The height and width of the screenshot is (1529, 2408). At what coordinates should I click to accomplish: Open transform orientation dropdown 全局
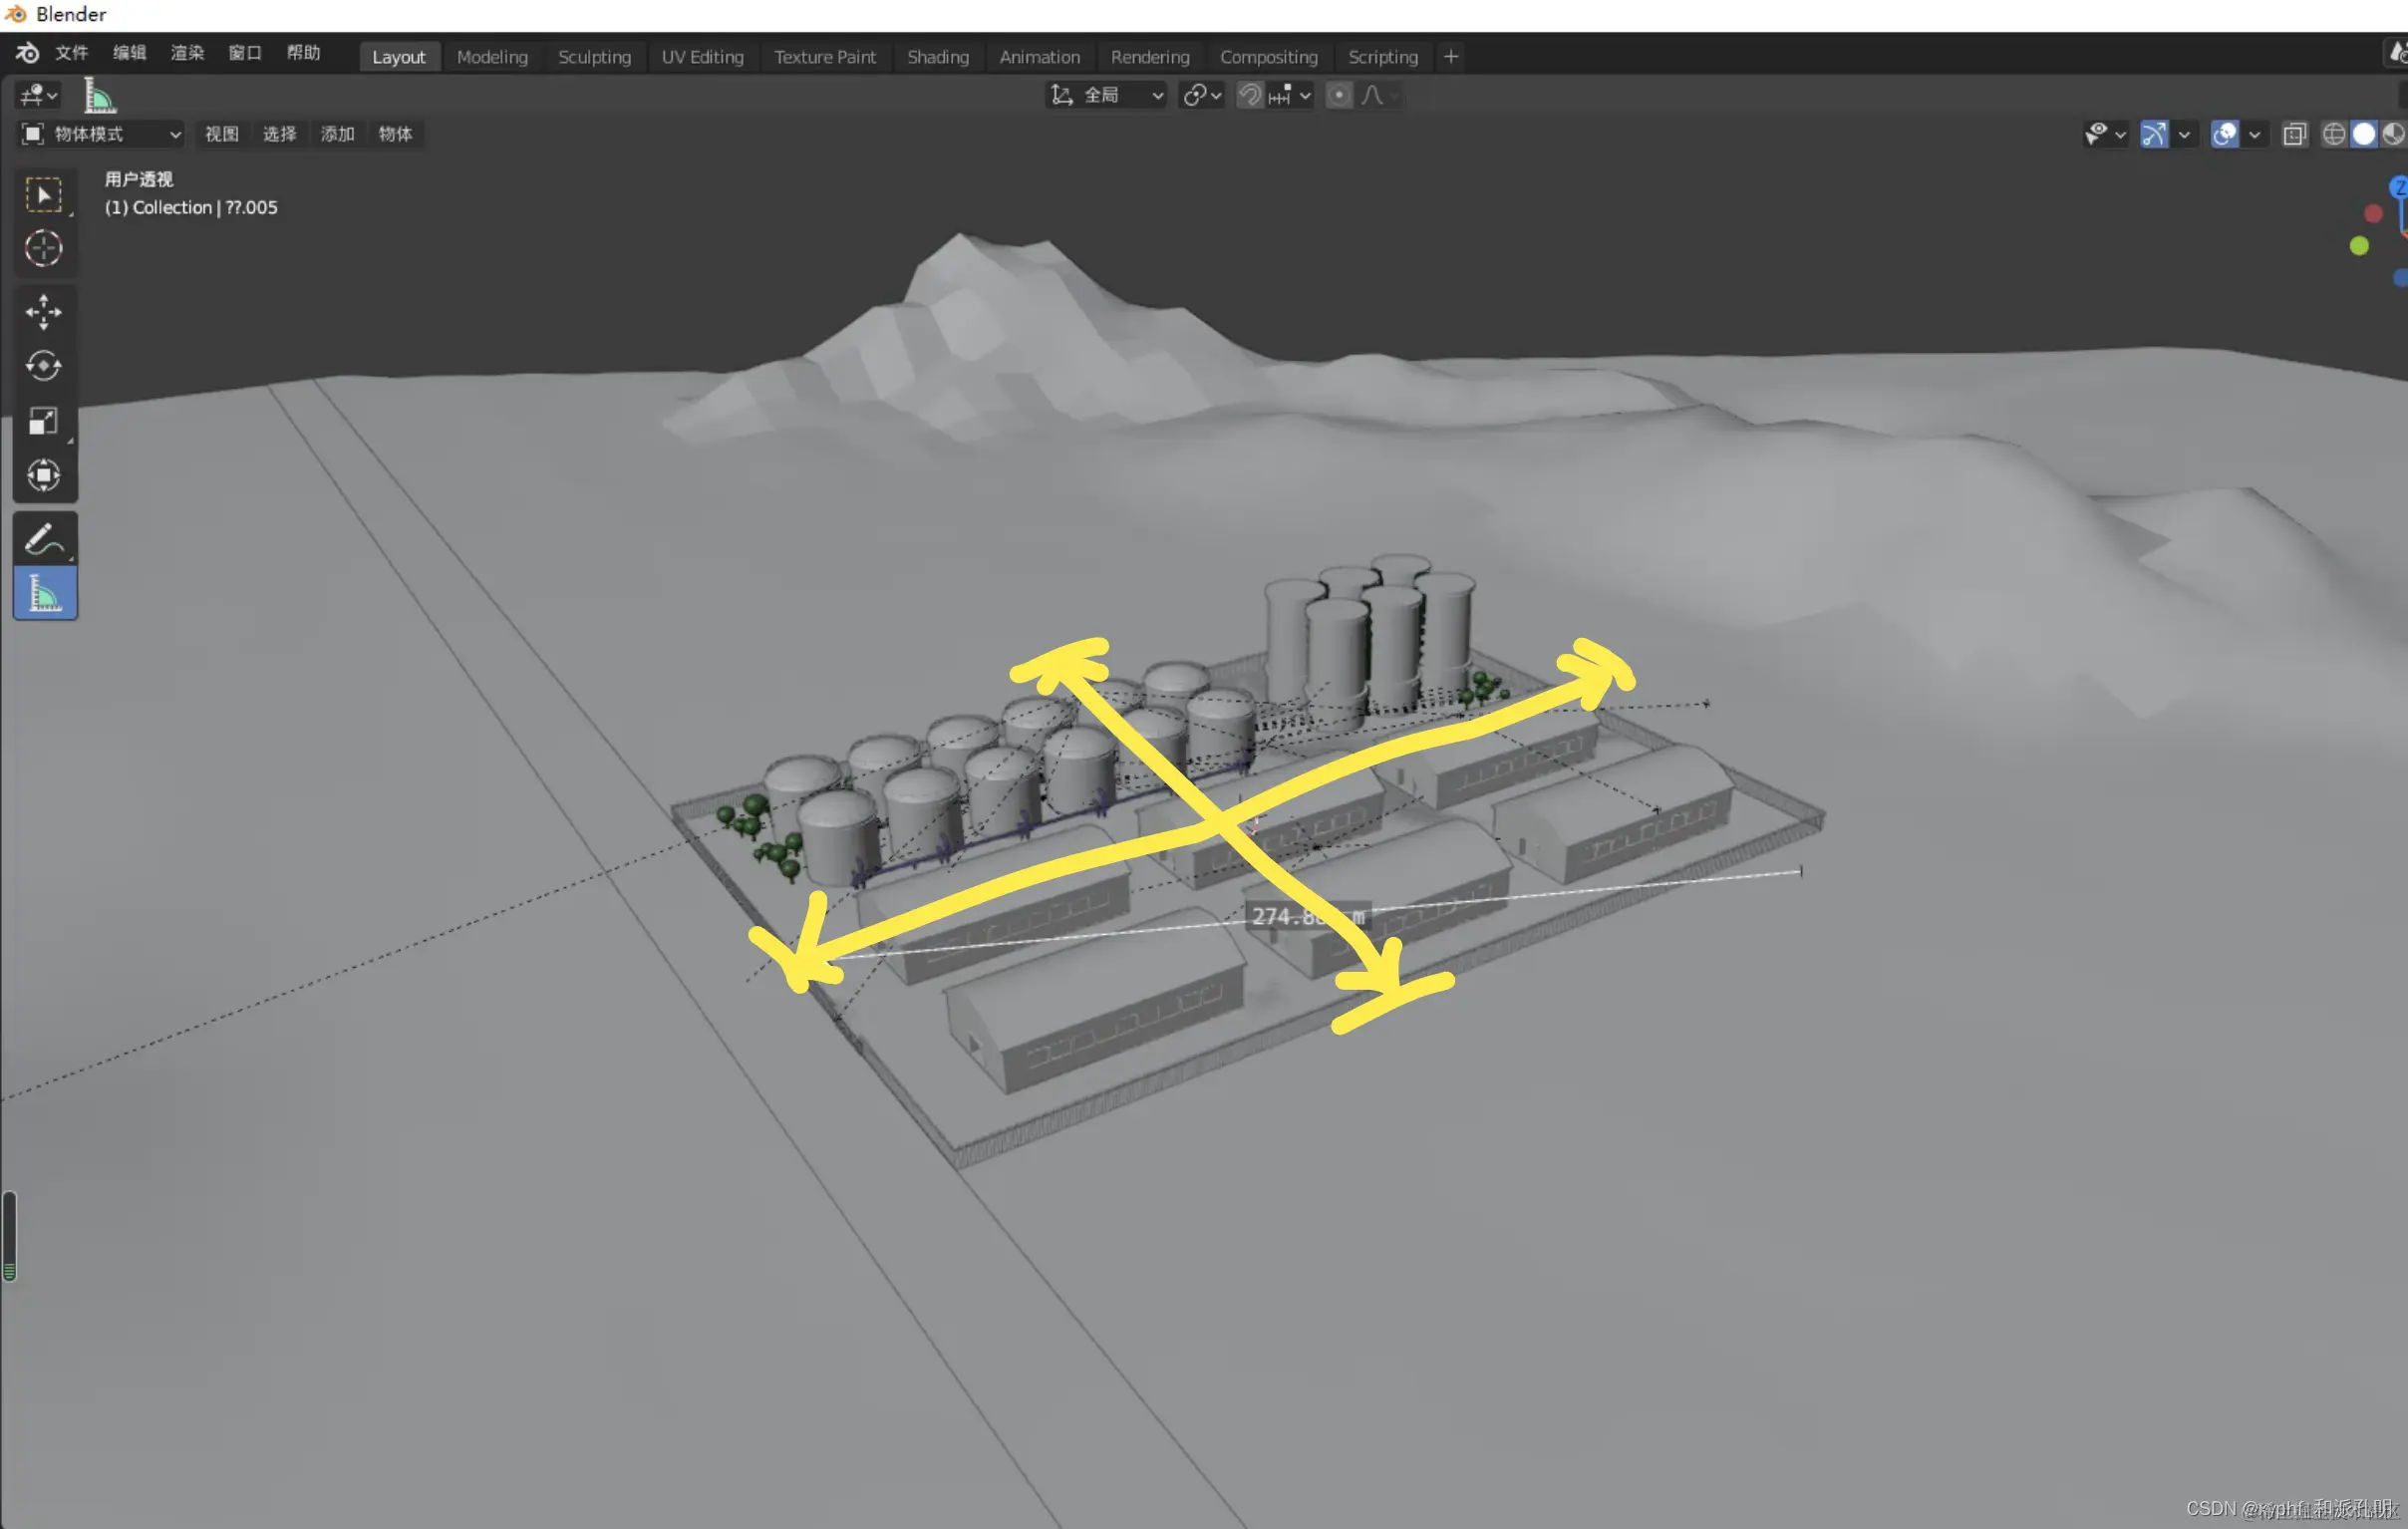tap(1106, 95)
